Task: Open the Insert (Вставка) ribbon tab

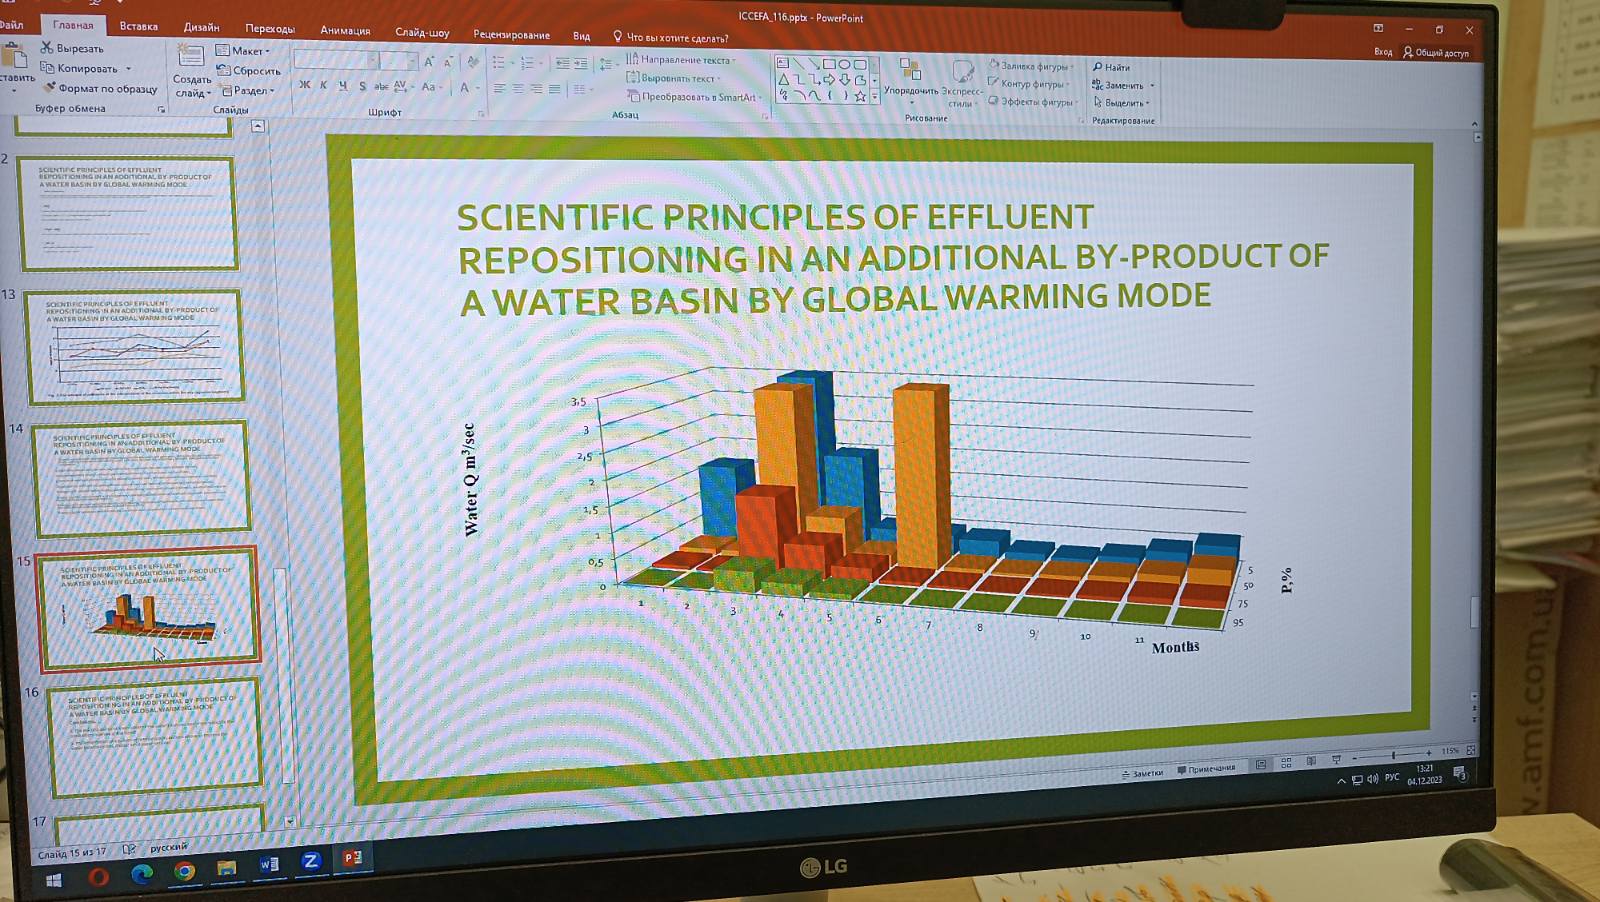Action: point(138,26)
